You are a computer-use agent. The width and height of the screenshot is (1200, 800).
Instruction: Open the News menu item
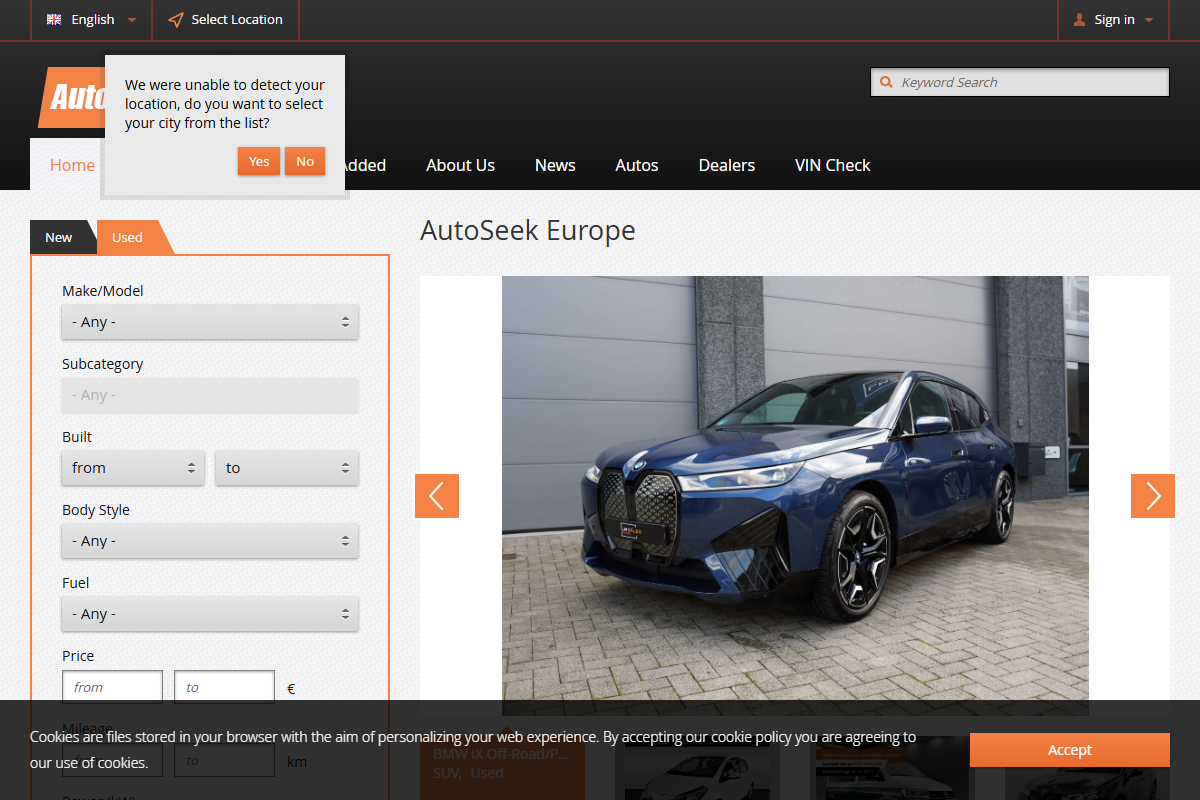tap(555, 165)
